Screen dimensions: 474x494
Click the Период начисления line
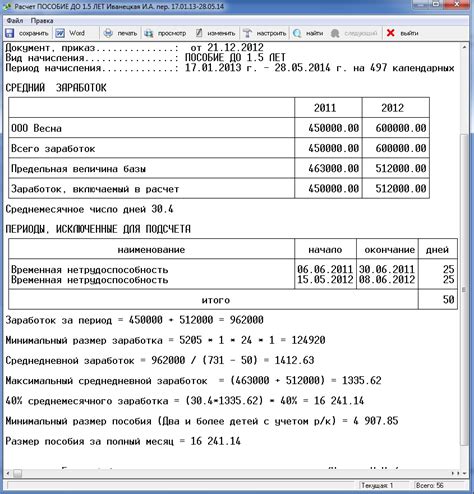(230, 68)
